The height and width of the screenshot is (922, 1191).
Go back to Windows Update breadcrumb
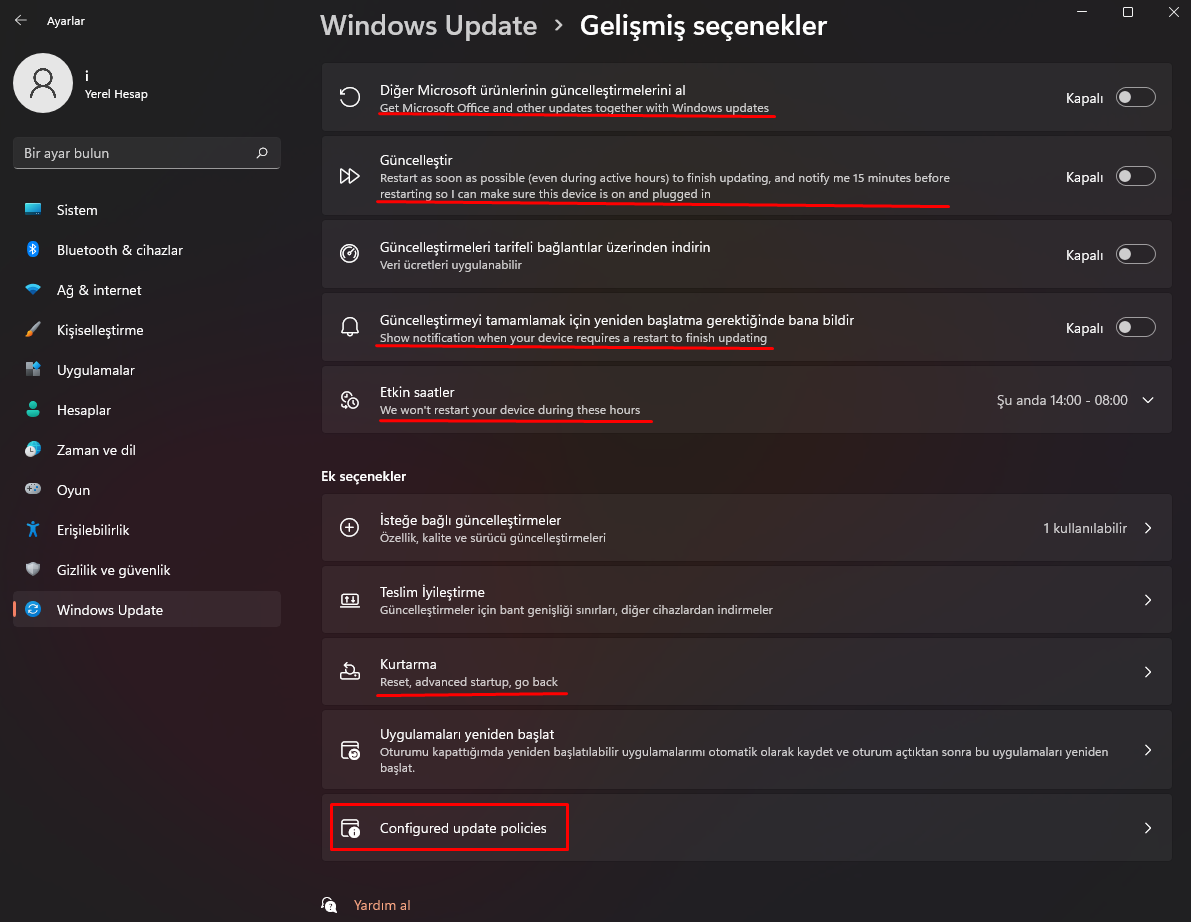click(428, 25)
